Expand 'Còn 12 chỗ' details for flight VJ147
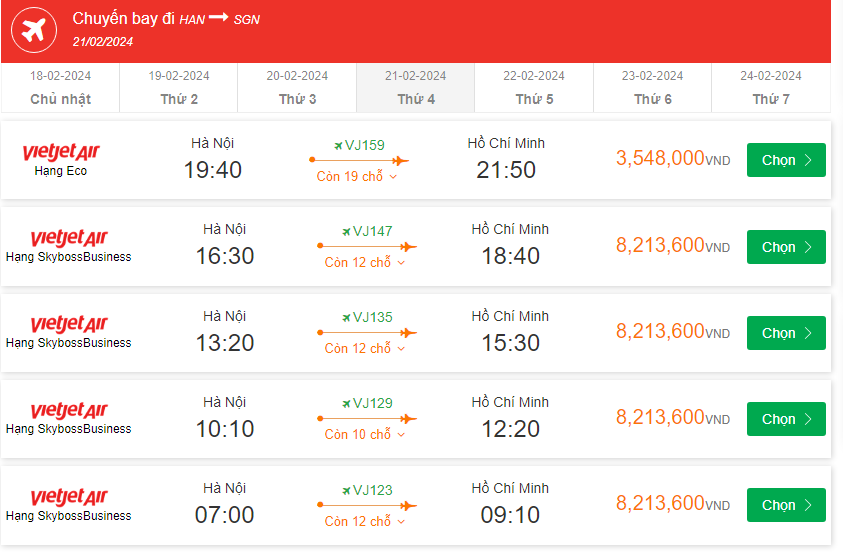The width and height of the screenshot is (843, 555). tap(365, 263)
